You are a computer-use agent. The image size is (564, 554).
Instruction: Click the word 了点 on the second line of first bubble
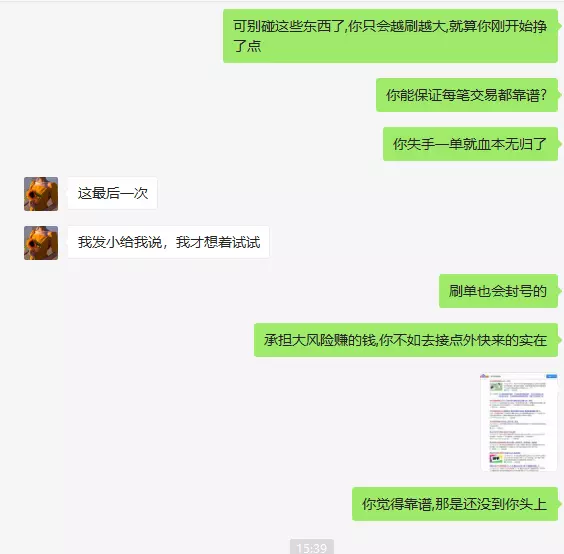tap(247, 46)
